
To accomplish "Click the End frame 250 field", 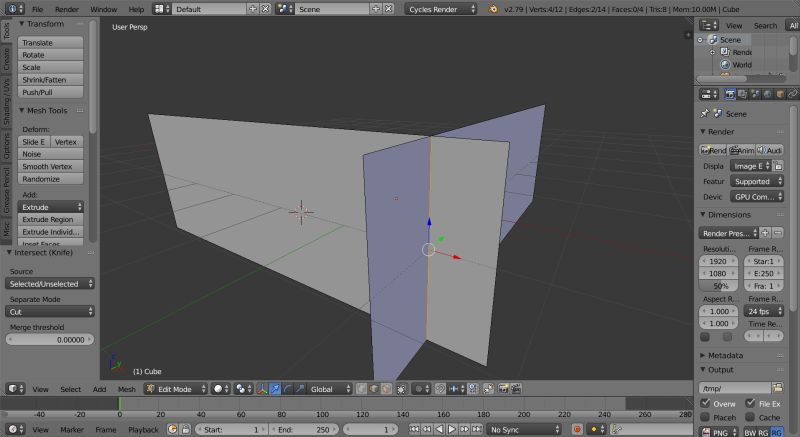I will point(304,429).
